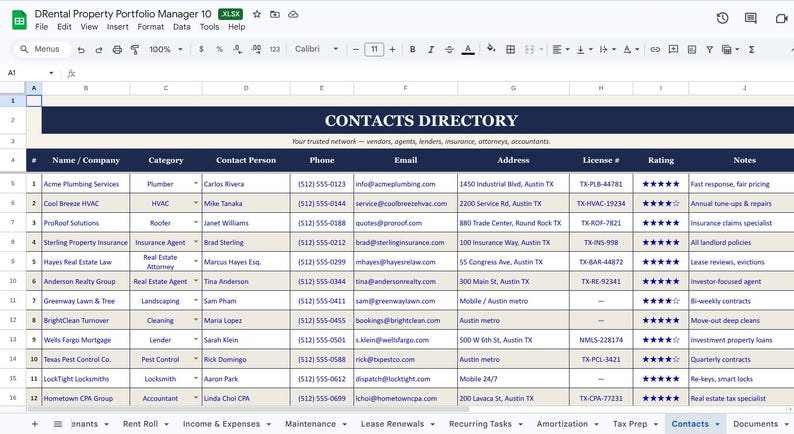This screenshot has width=794, height=434.
Task: Open the 123 more formats menu
Action: (x=274, y=50)
